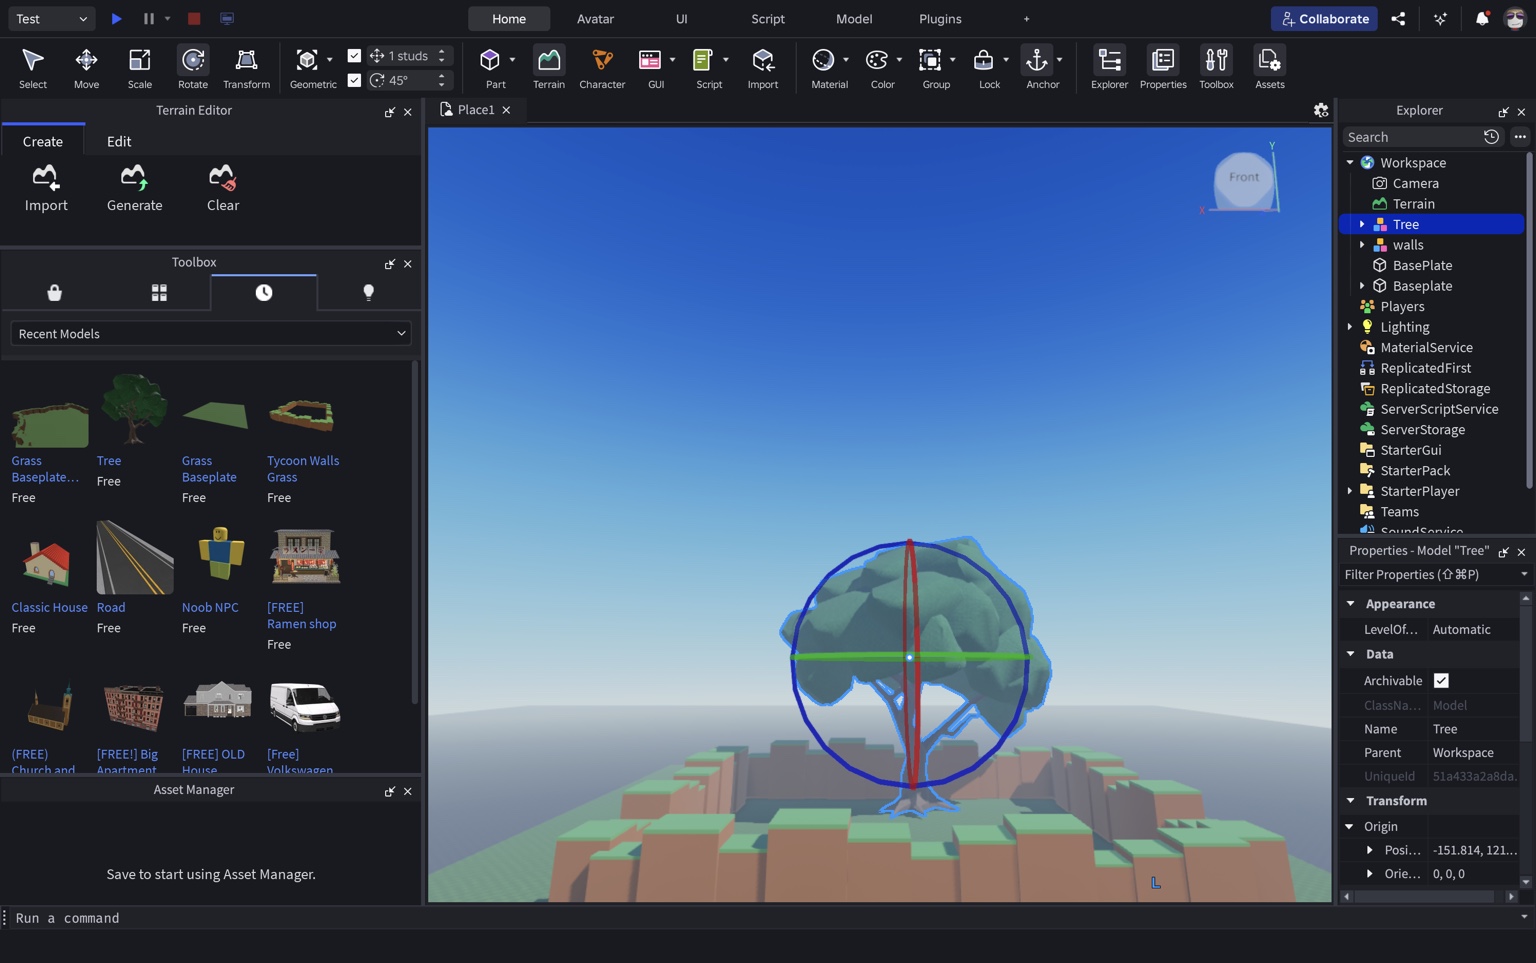Open the Recent Models dropdown
Screen dimensions: 1536x963
(x=211, y=333)
